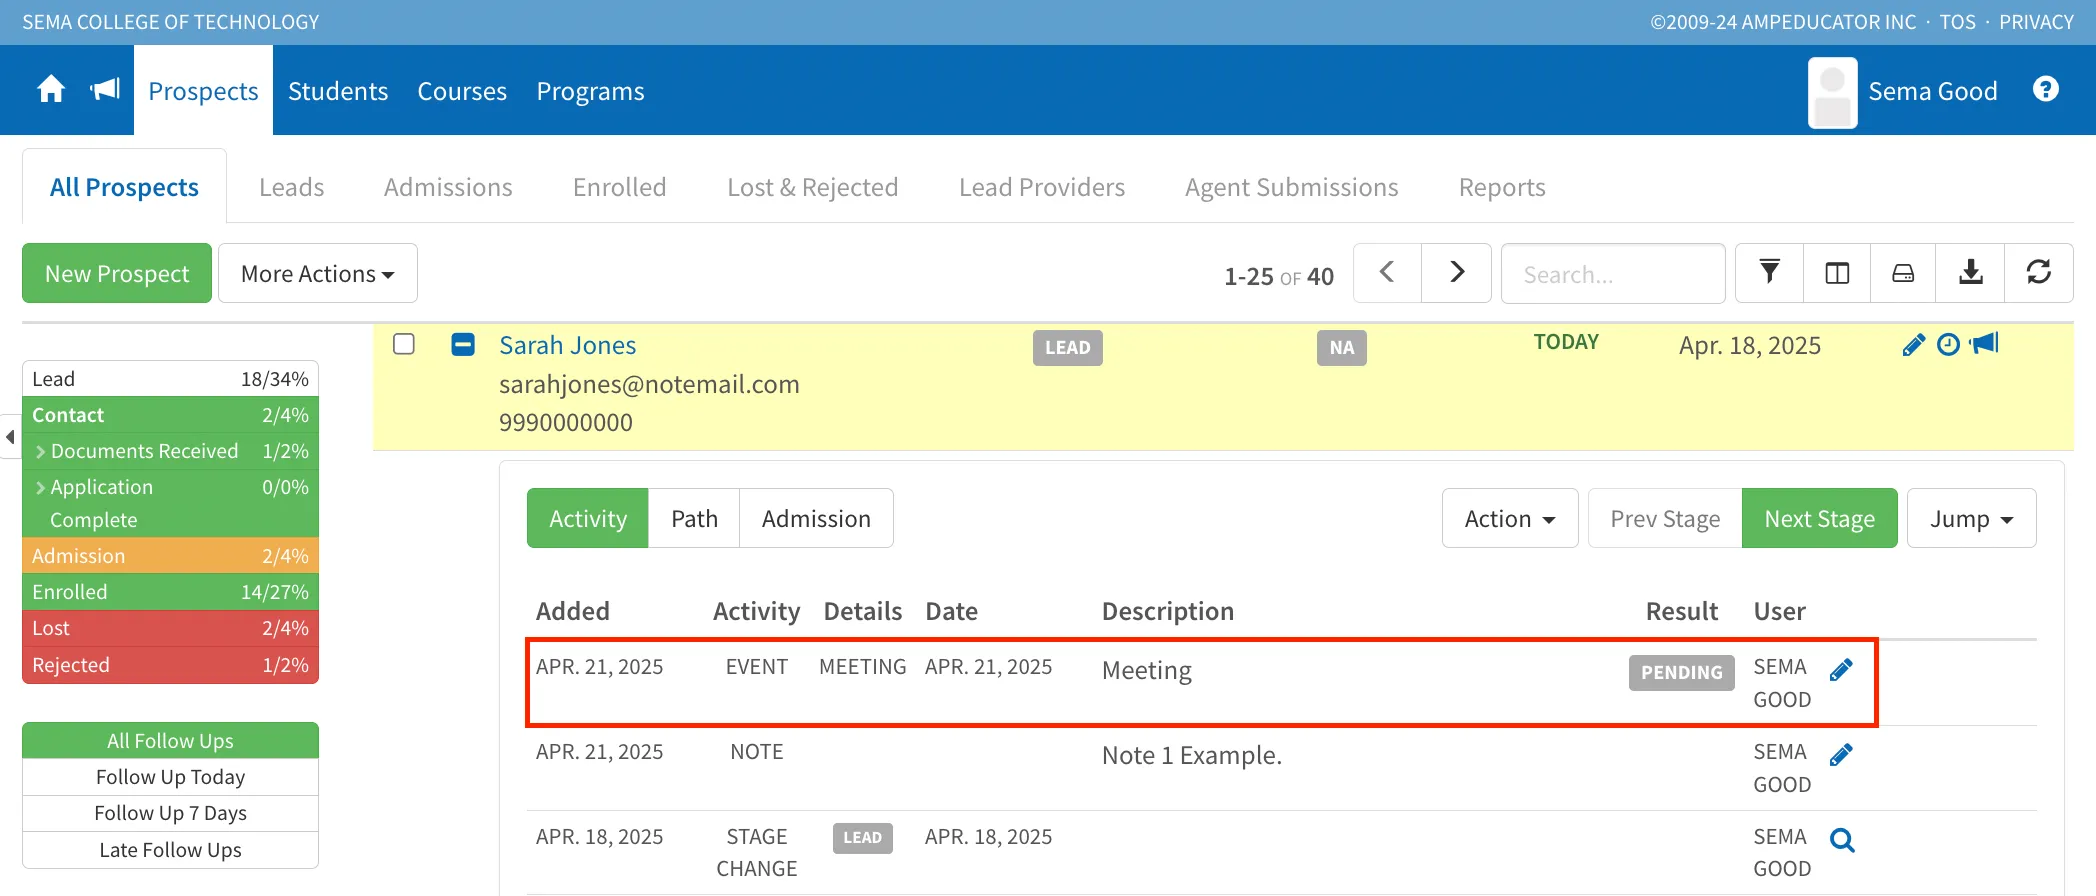Edit the Meeting event activity

(x=1841, y=670)
